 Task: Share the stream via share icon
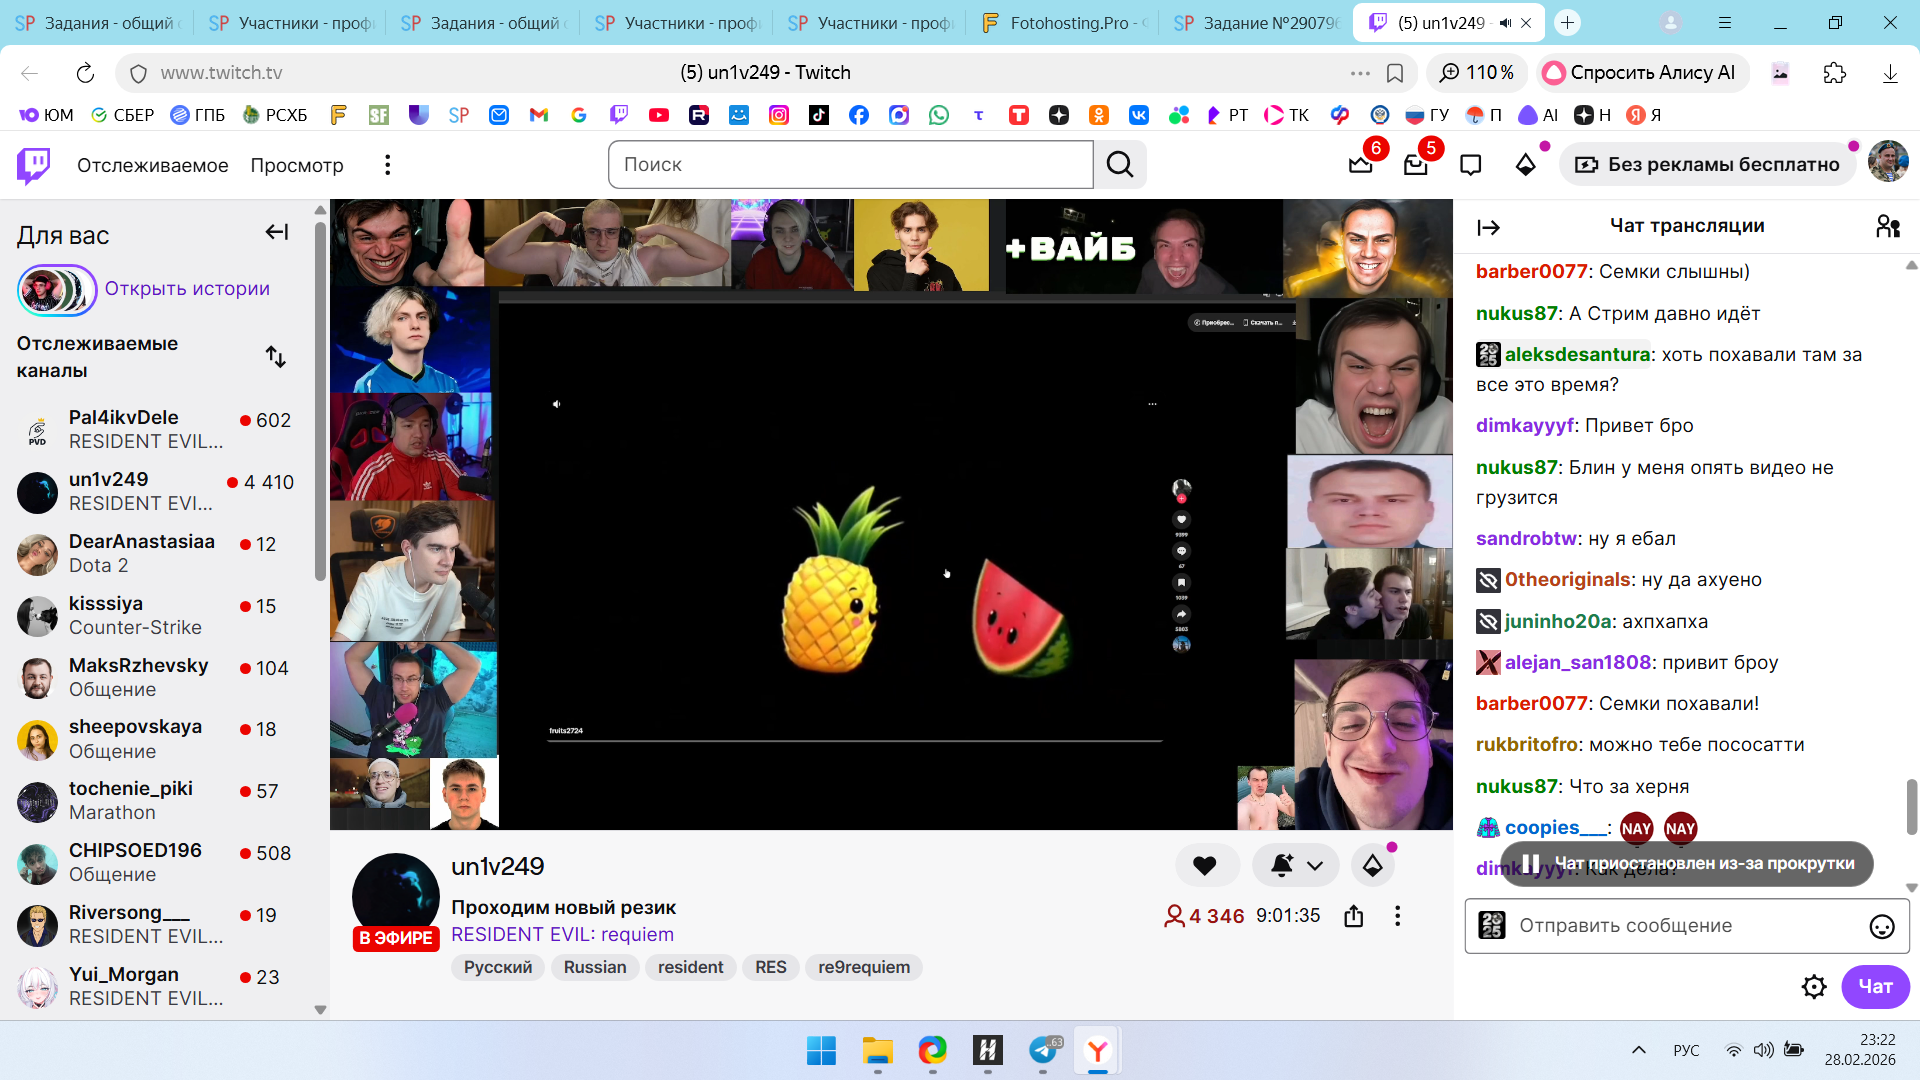(1353, 916)
